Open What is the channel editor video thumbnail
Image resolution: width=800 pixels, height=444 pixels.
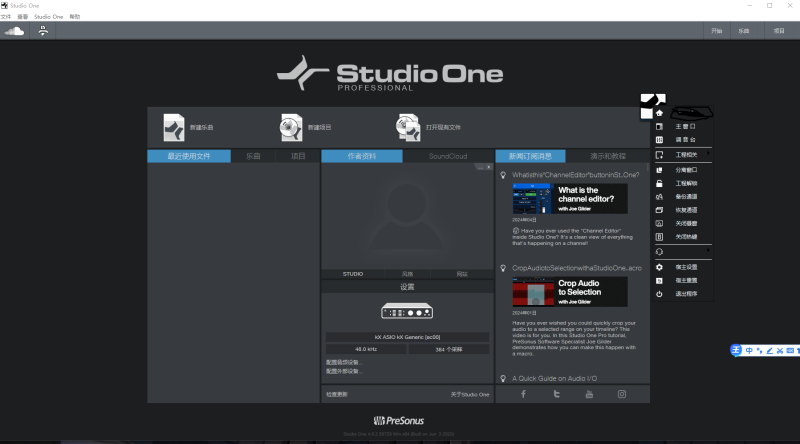pos(570,199)
